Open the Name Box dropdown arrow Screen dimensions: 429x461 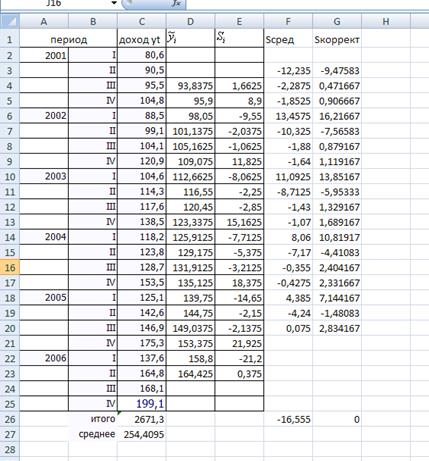[114, 3]
